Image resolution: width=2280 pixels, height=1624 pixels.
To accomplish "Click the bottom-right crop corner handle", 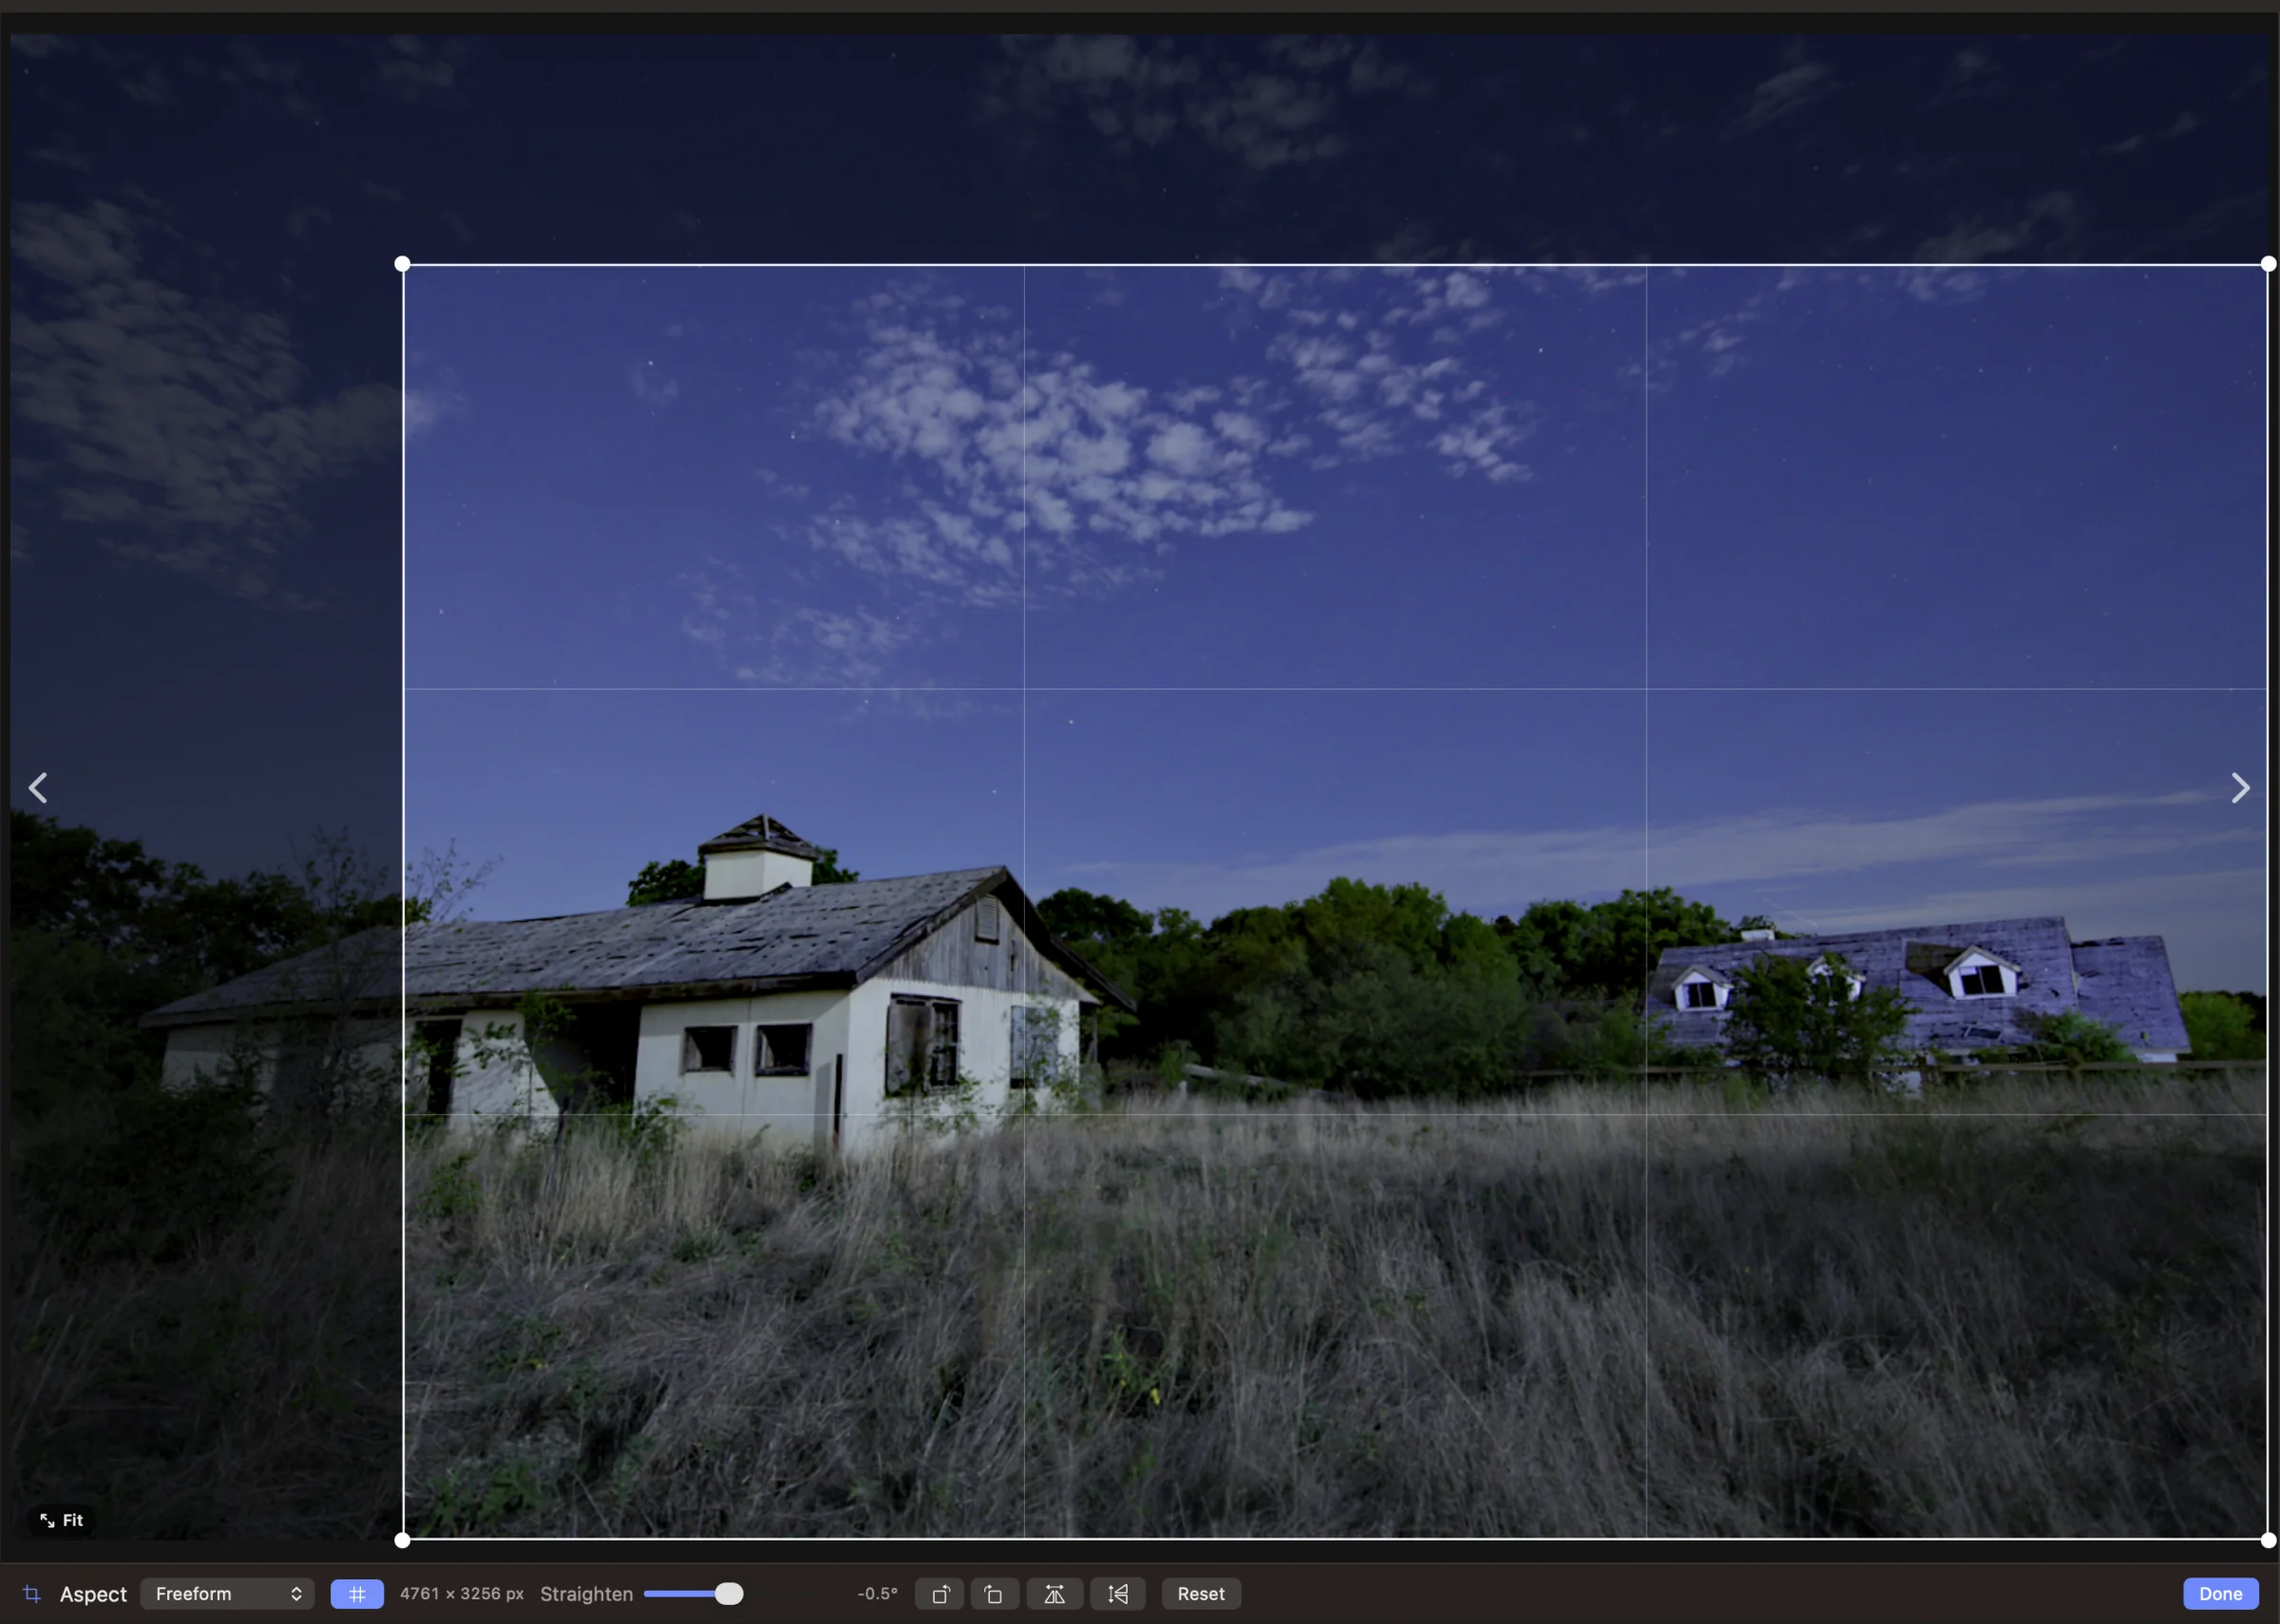I will coord(2268,1540).
